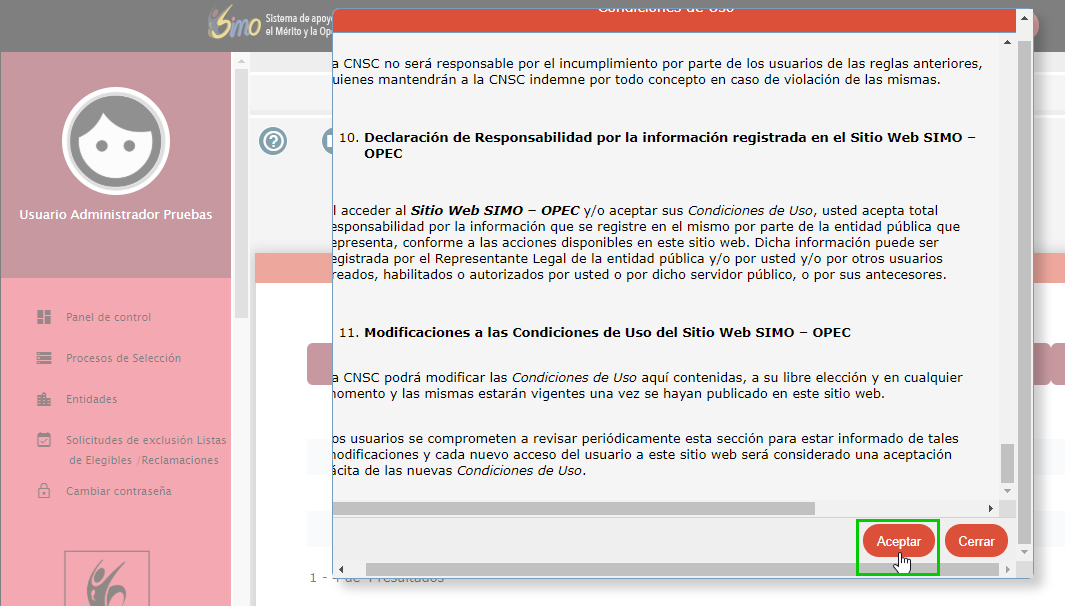Open Procesos de Selección menu item
The image size is (1065, 606).
(x=123, y=358)
